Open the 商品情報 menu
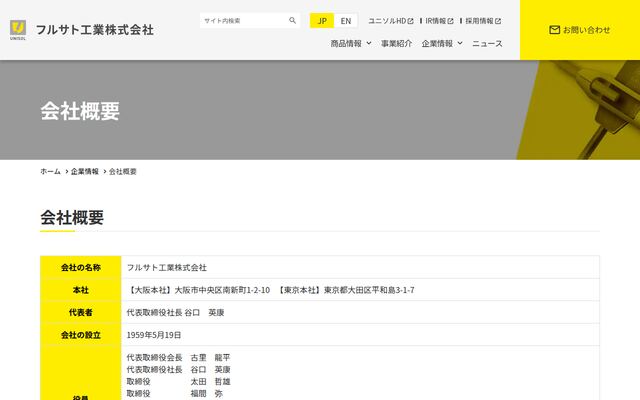640x400 pixels. click(x=346, y=43)
